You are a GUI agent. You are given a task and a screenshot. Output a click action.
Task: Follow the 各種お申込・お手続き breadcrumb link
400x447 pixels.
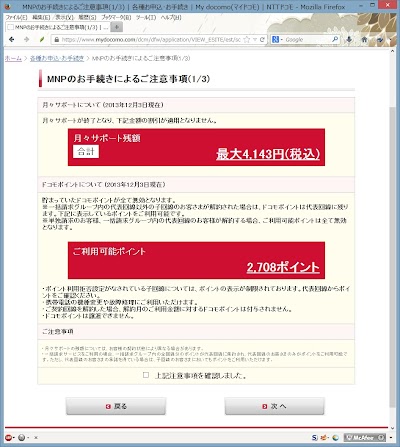(x=57, y=58)
